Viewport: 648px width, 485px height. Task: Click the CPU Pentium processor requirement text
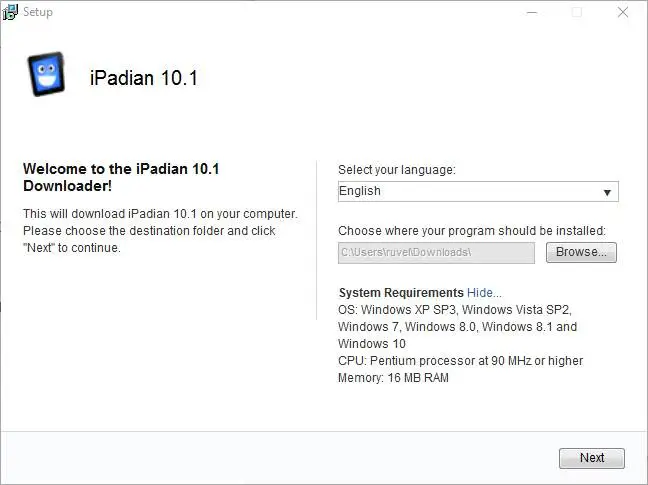(460, 360)
